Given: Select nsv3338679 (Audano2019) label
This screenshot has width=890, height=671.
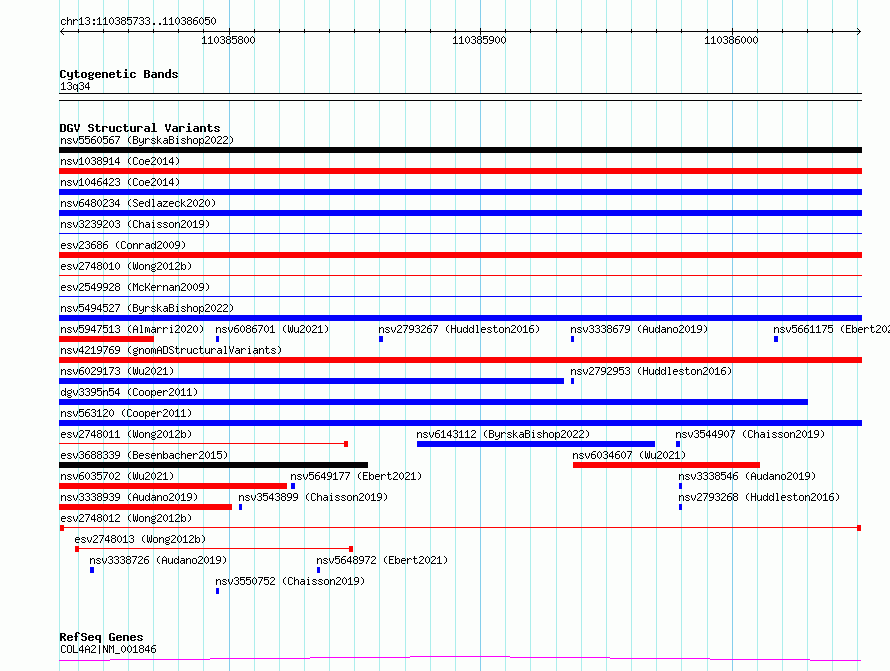Looking at the screenshot, I should [x=639, y=329].
